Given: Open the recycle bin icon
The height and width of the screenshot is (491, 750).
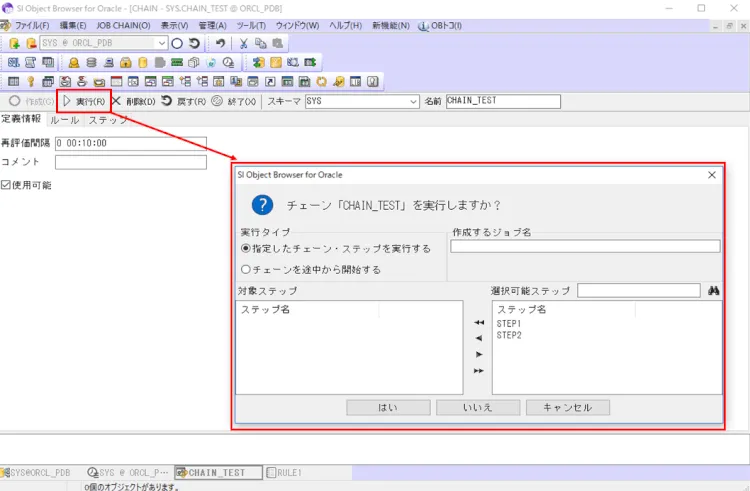Looking at the screenshot, I should click(211, 62).
